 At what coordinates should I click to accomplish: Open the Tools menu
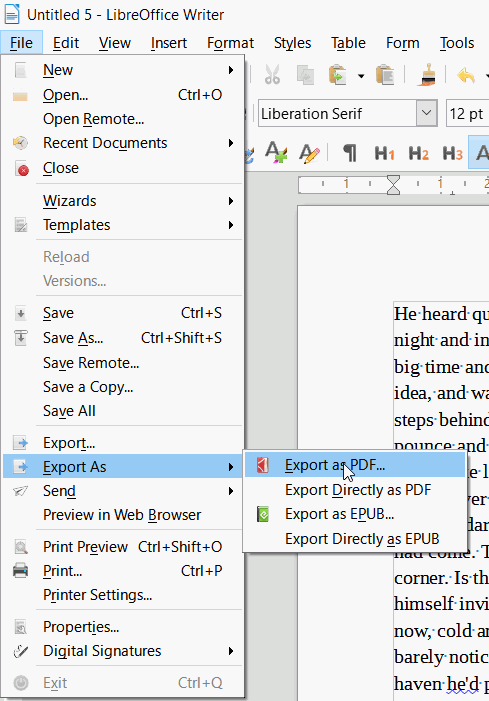pos(457,43)
